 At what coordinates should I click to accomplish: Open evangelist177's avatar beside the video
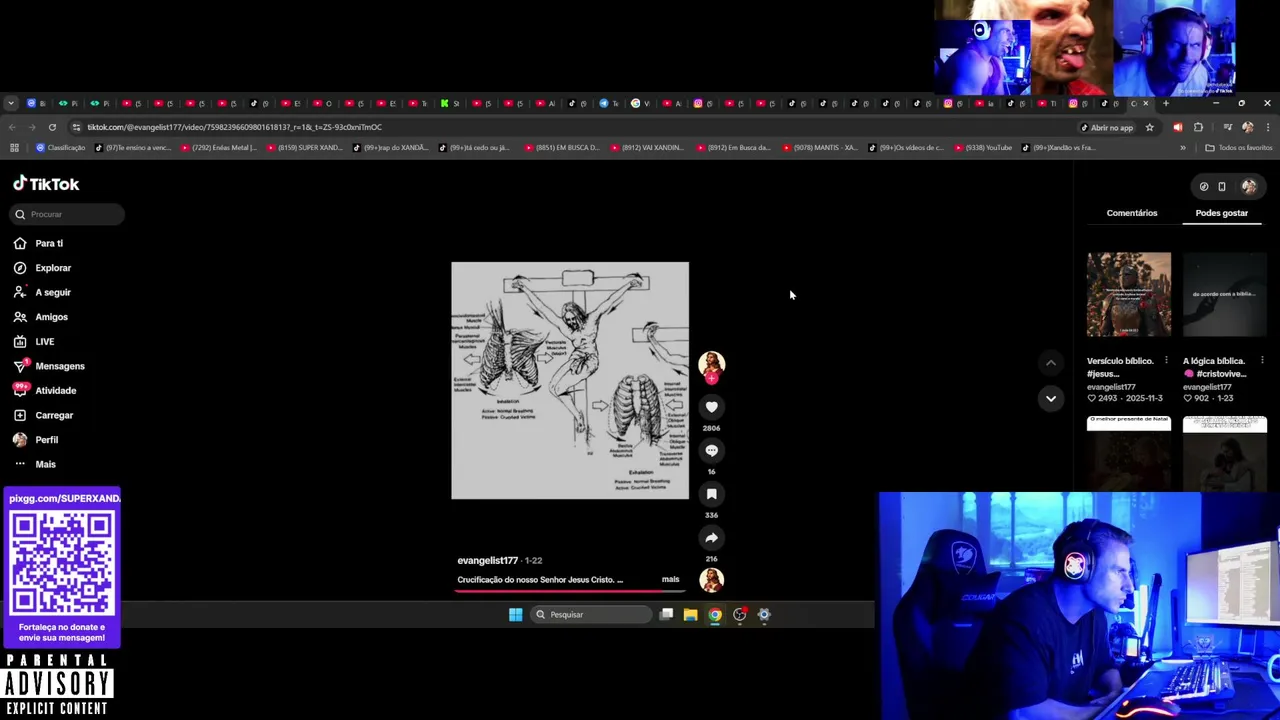point(711,364)
